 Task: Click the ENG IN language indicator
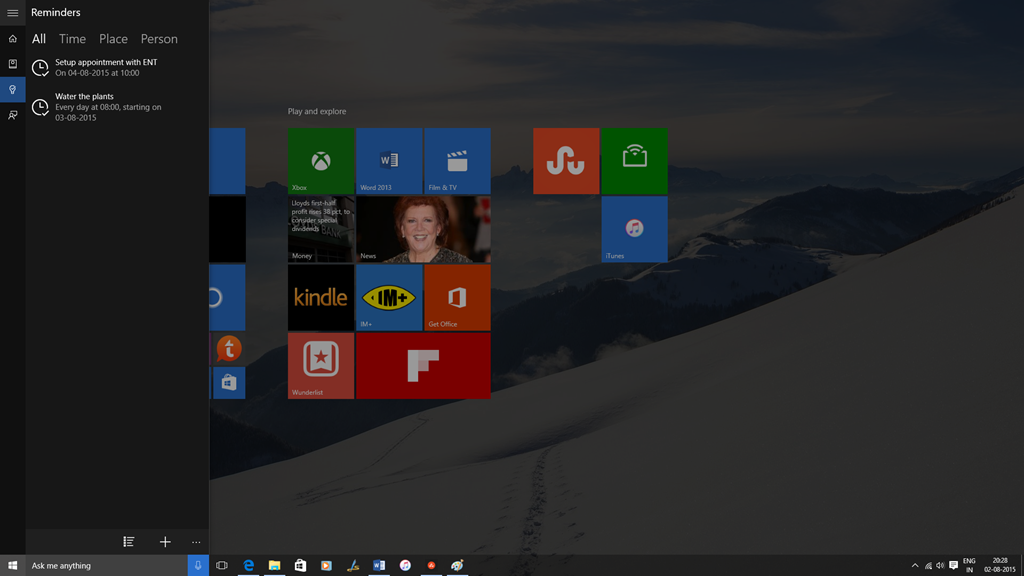969,566
